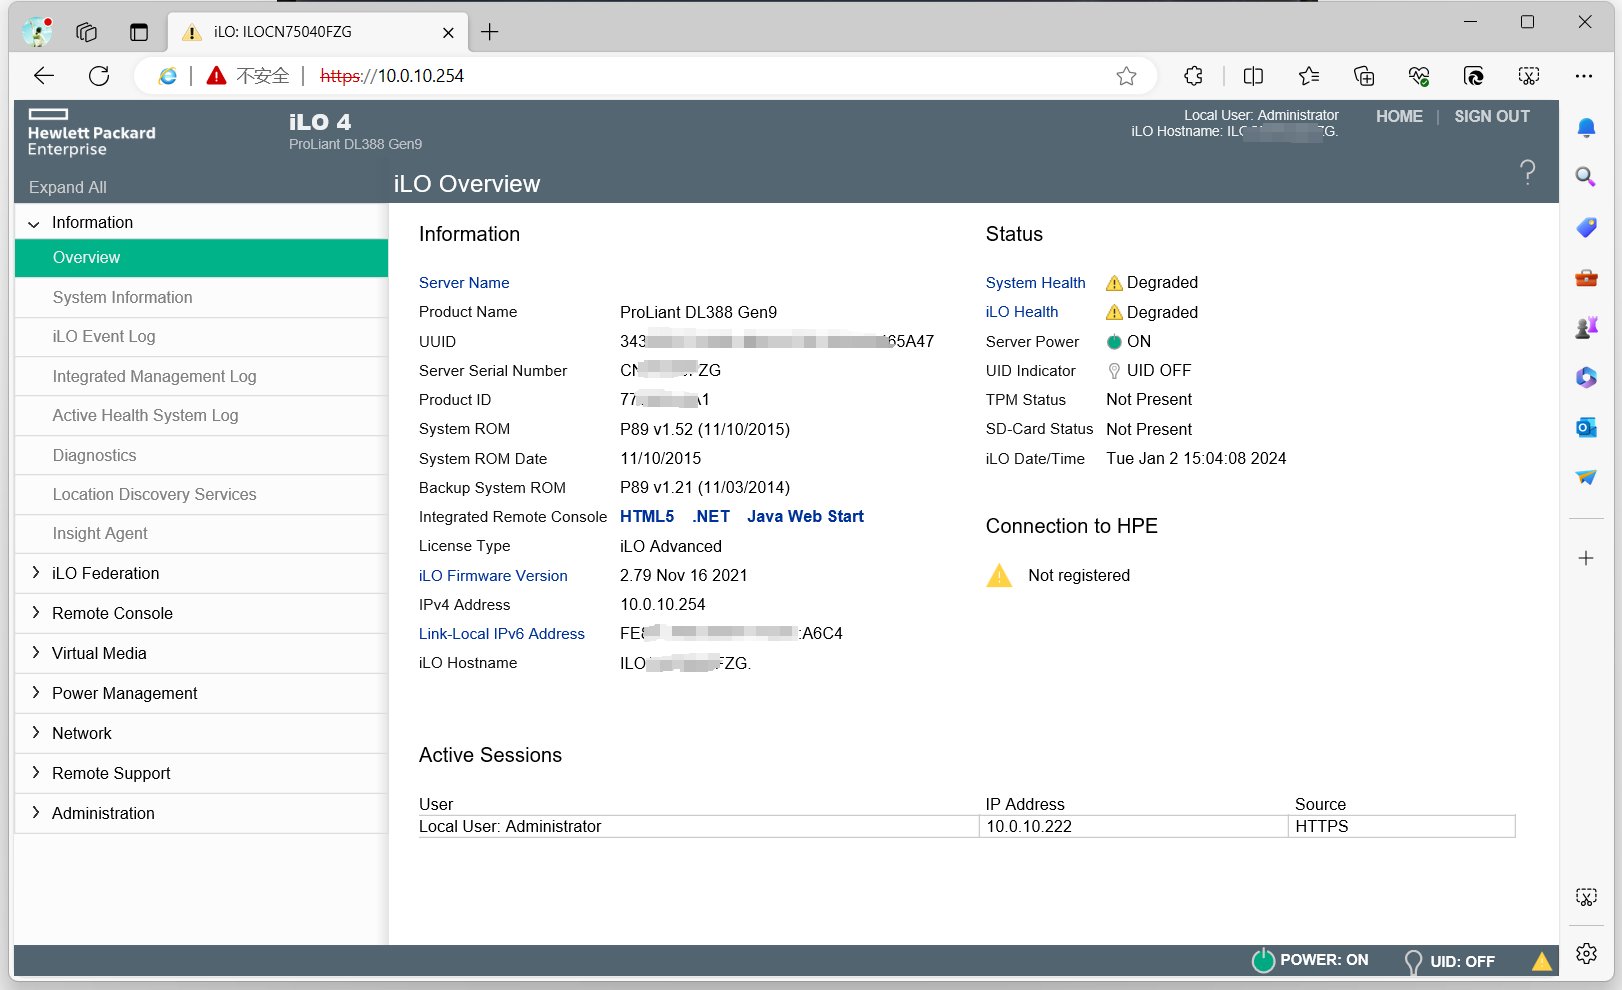Refresh the page with reload icon
Screen dimensions: 1622x990
tap(99, 76)
